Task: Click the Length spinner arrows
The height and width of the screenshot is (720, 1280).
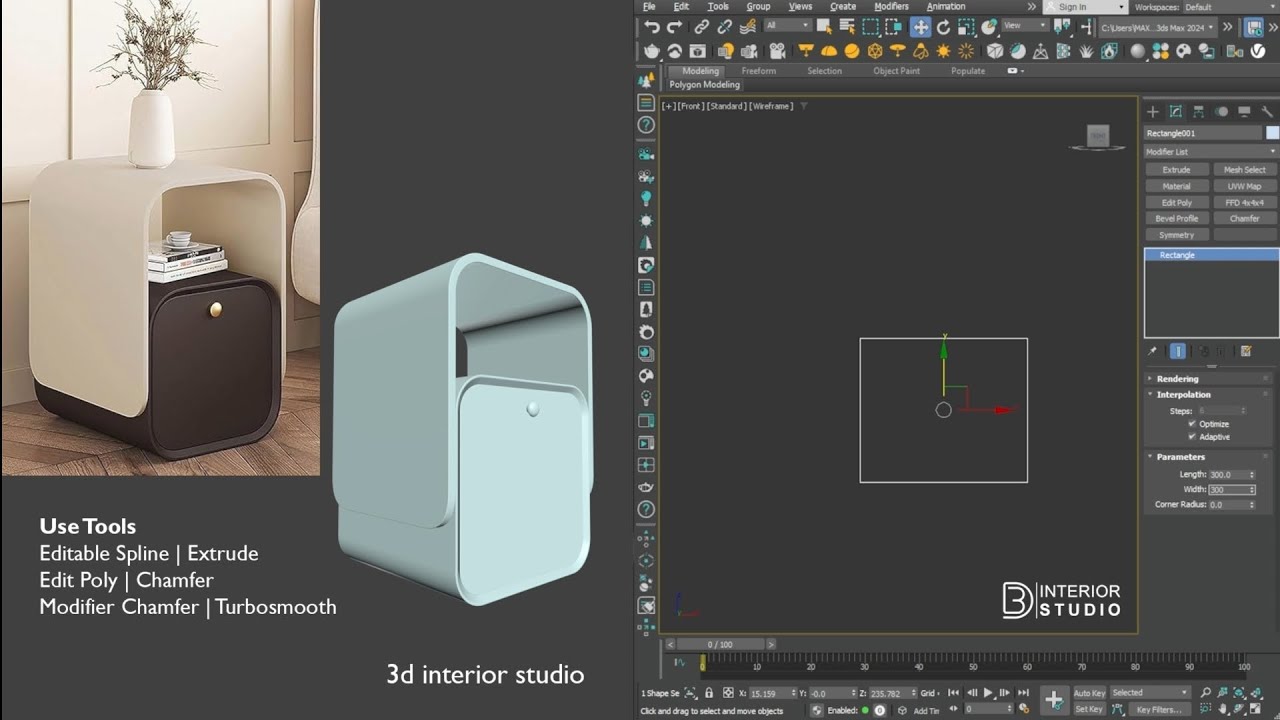Action: [x=1251, y=475]
